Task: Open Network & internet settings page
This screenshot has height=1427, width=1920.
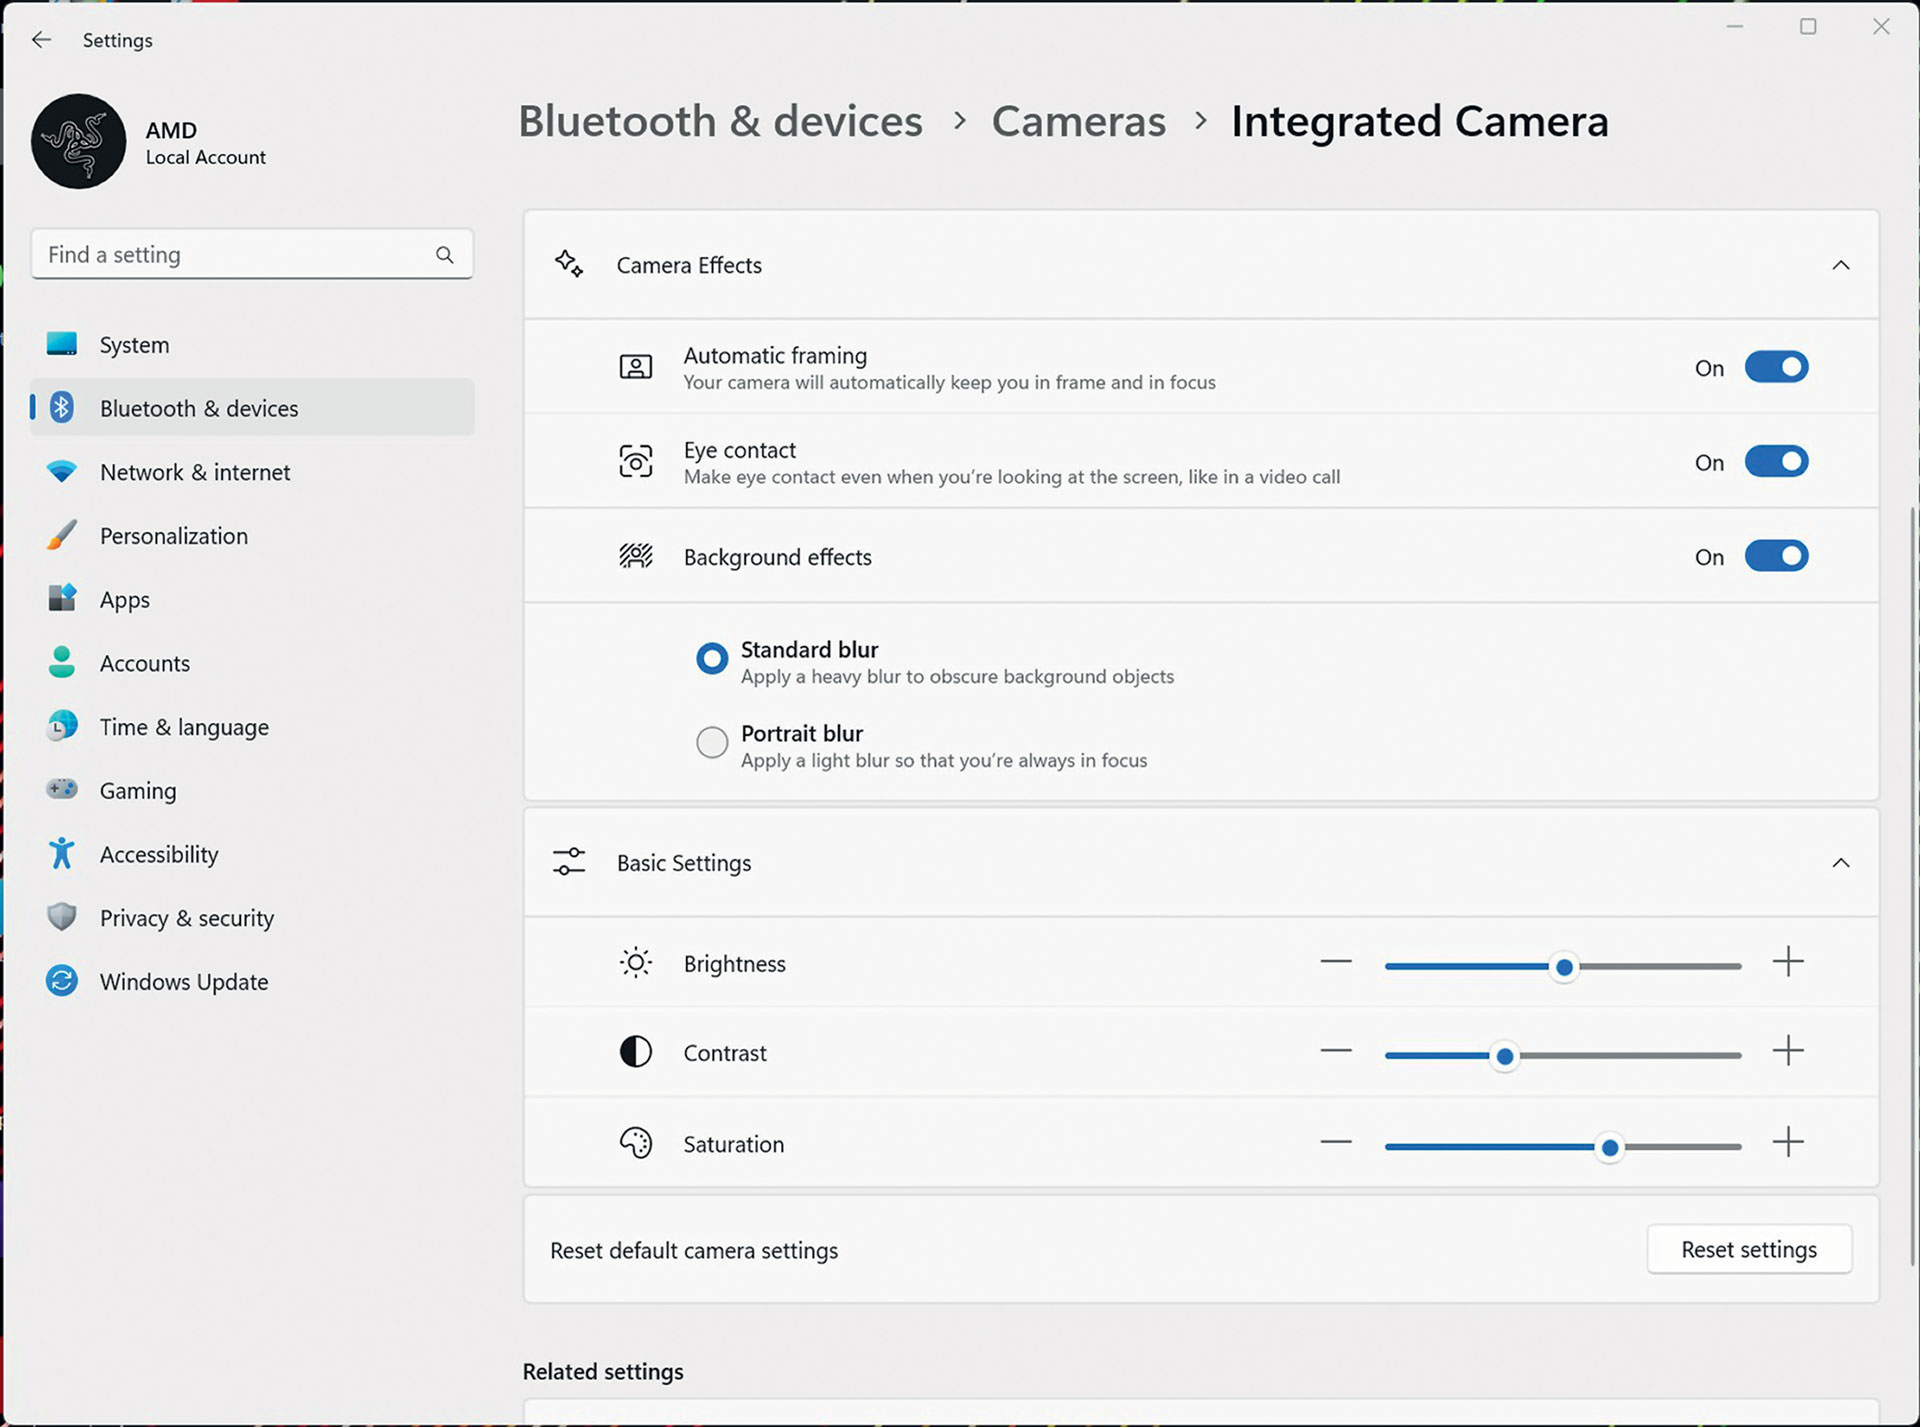Action: [x=195, y=472]
